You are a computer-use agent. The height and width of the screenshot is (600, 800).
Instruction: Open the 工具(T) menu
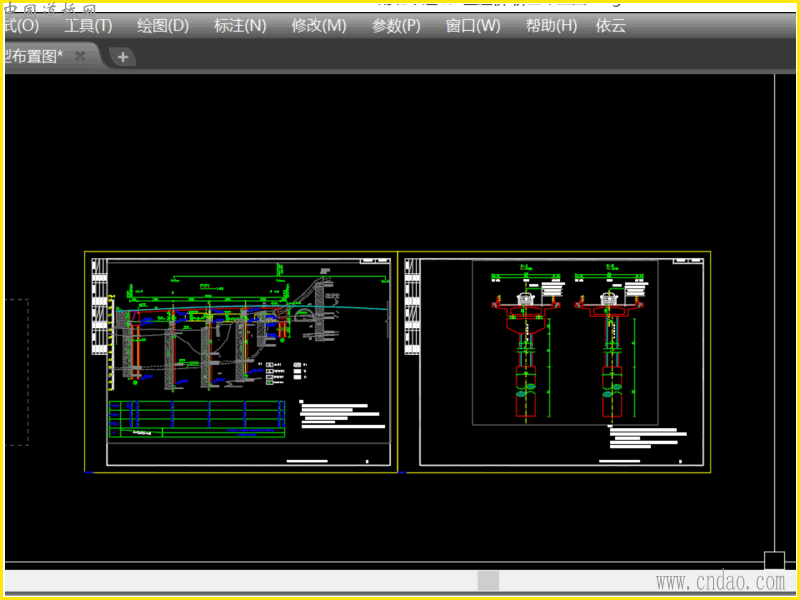[x=88, y=26]
